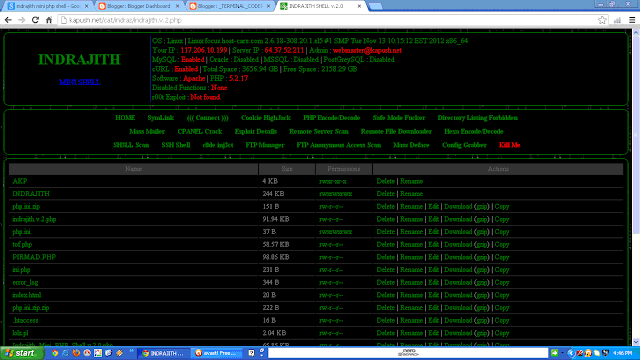The width and height of the screenshot is (640, 360).
Task: Reload the page with the refresh icon
Action: (36, 20)
